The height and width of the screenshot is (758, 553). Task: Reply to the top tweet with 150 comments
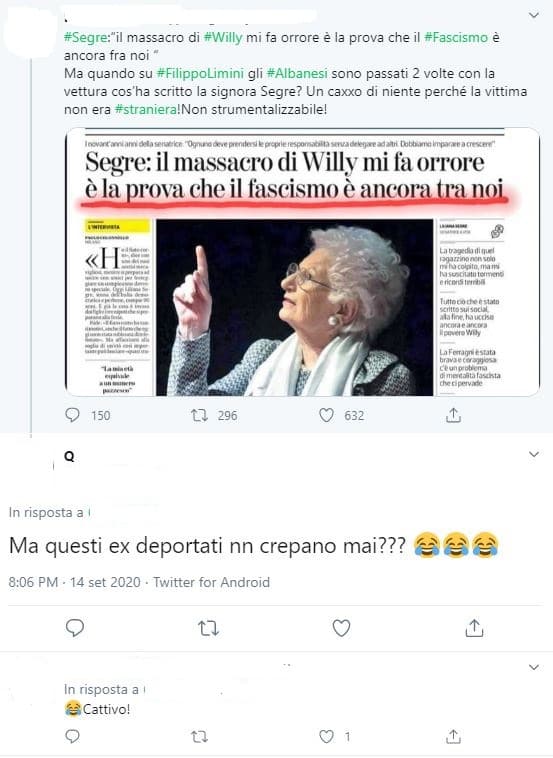pyautogui.click(x=73, y=415)
